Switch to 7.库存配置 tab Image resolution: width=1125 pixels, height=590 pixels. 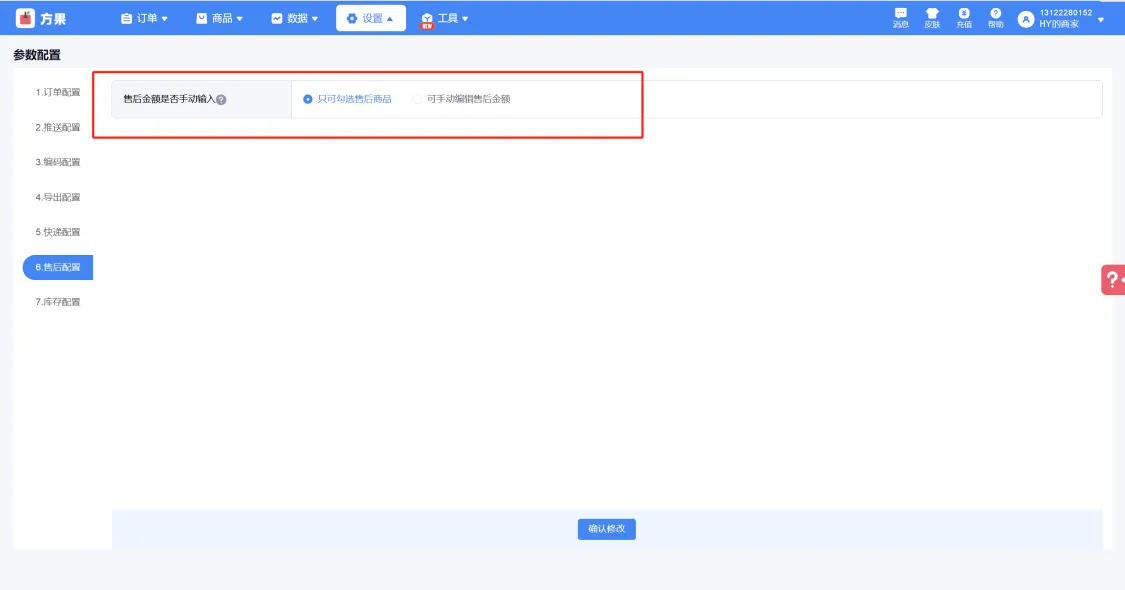click(58, 302)
